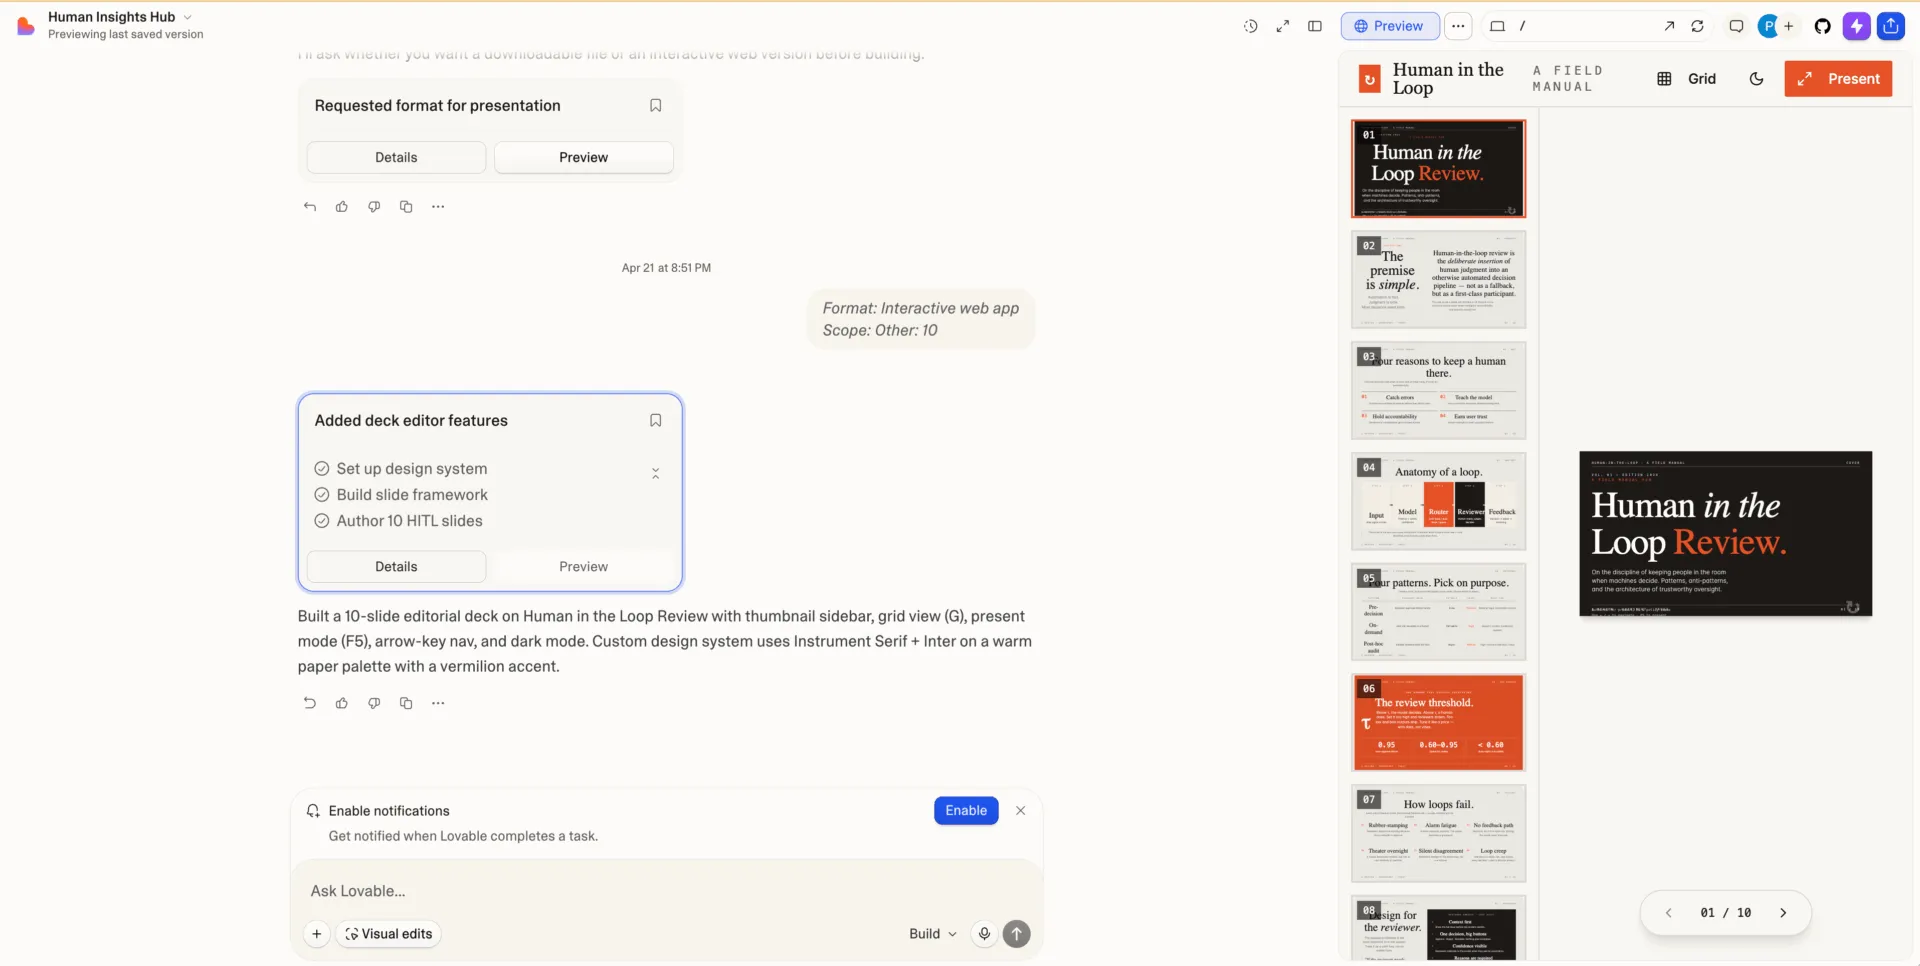Start voice input with microphone
Screen dimensions: 1920x966
coord(985,934)
